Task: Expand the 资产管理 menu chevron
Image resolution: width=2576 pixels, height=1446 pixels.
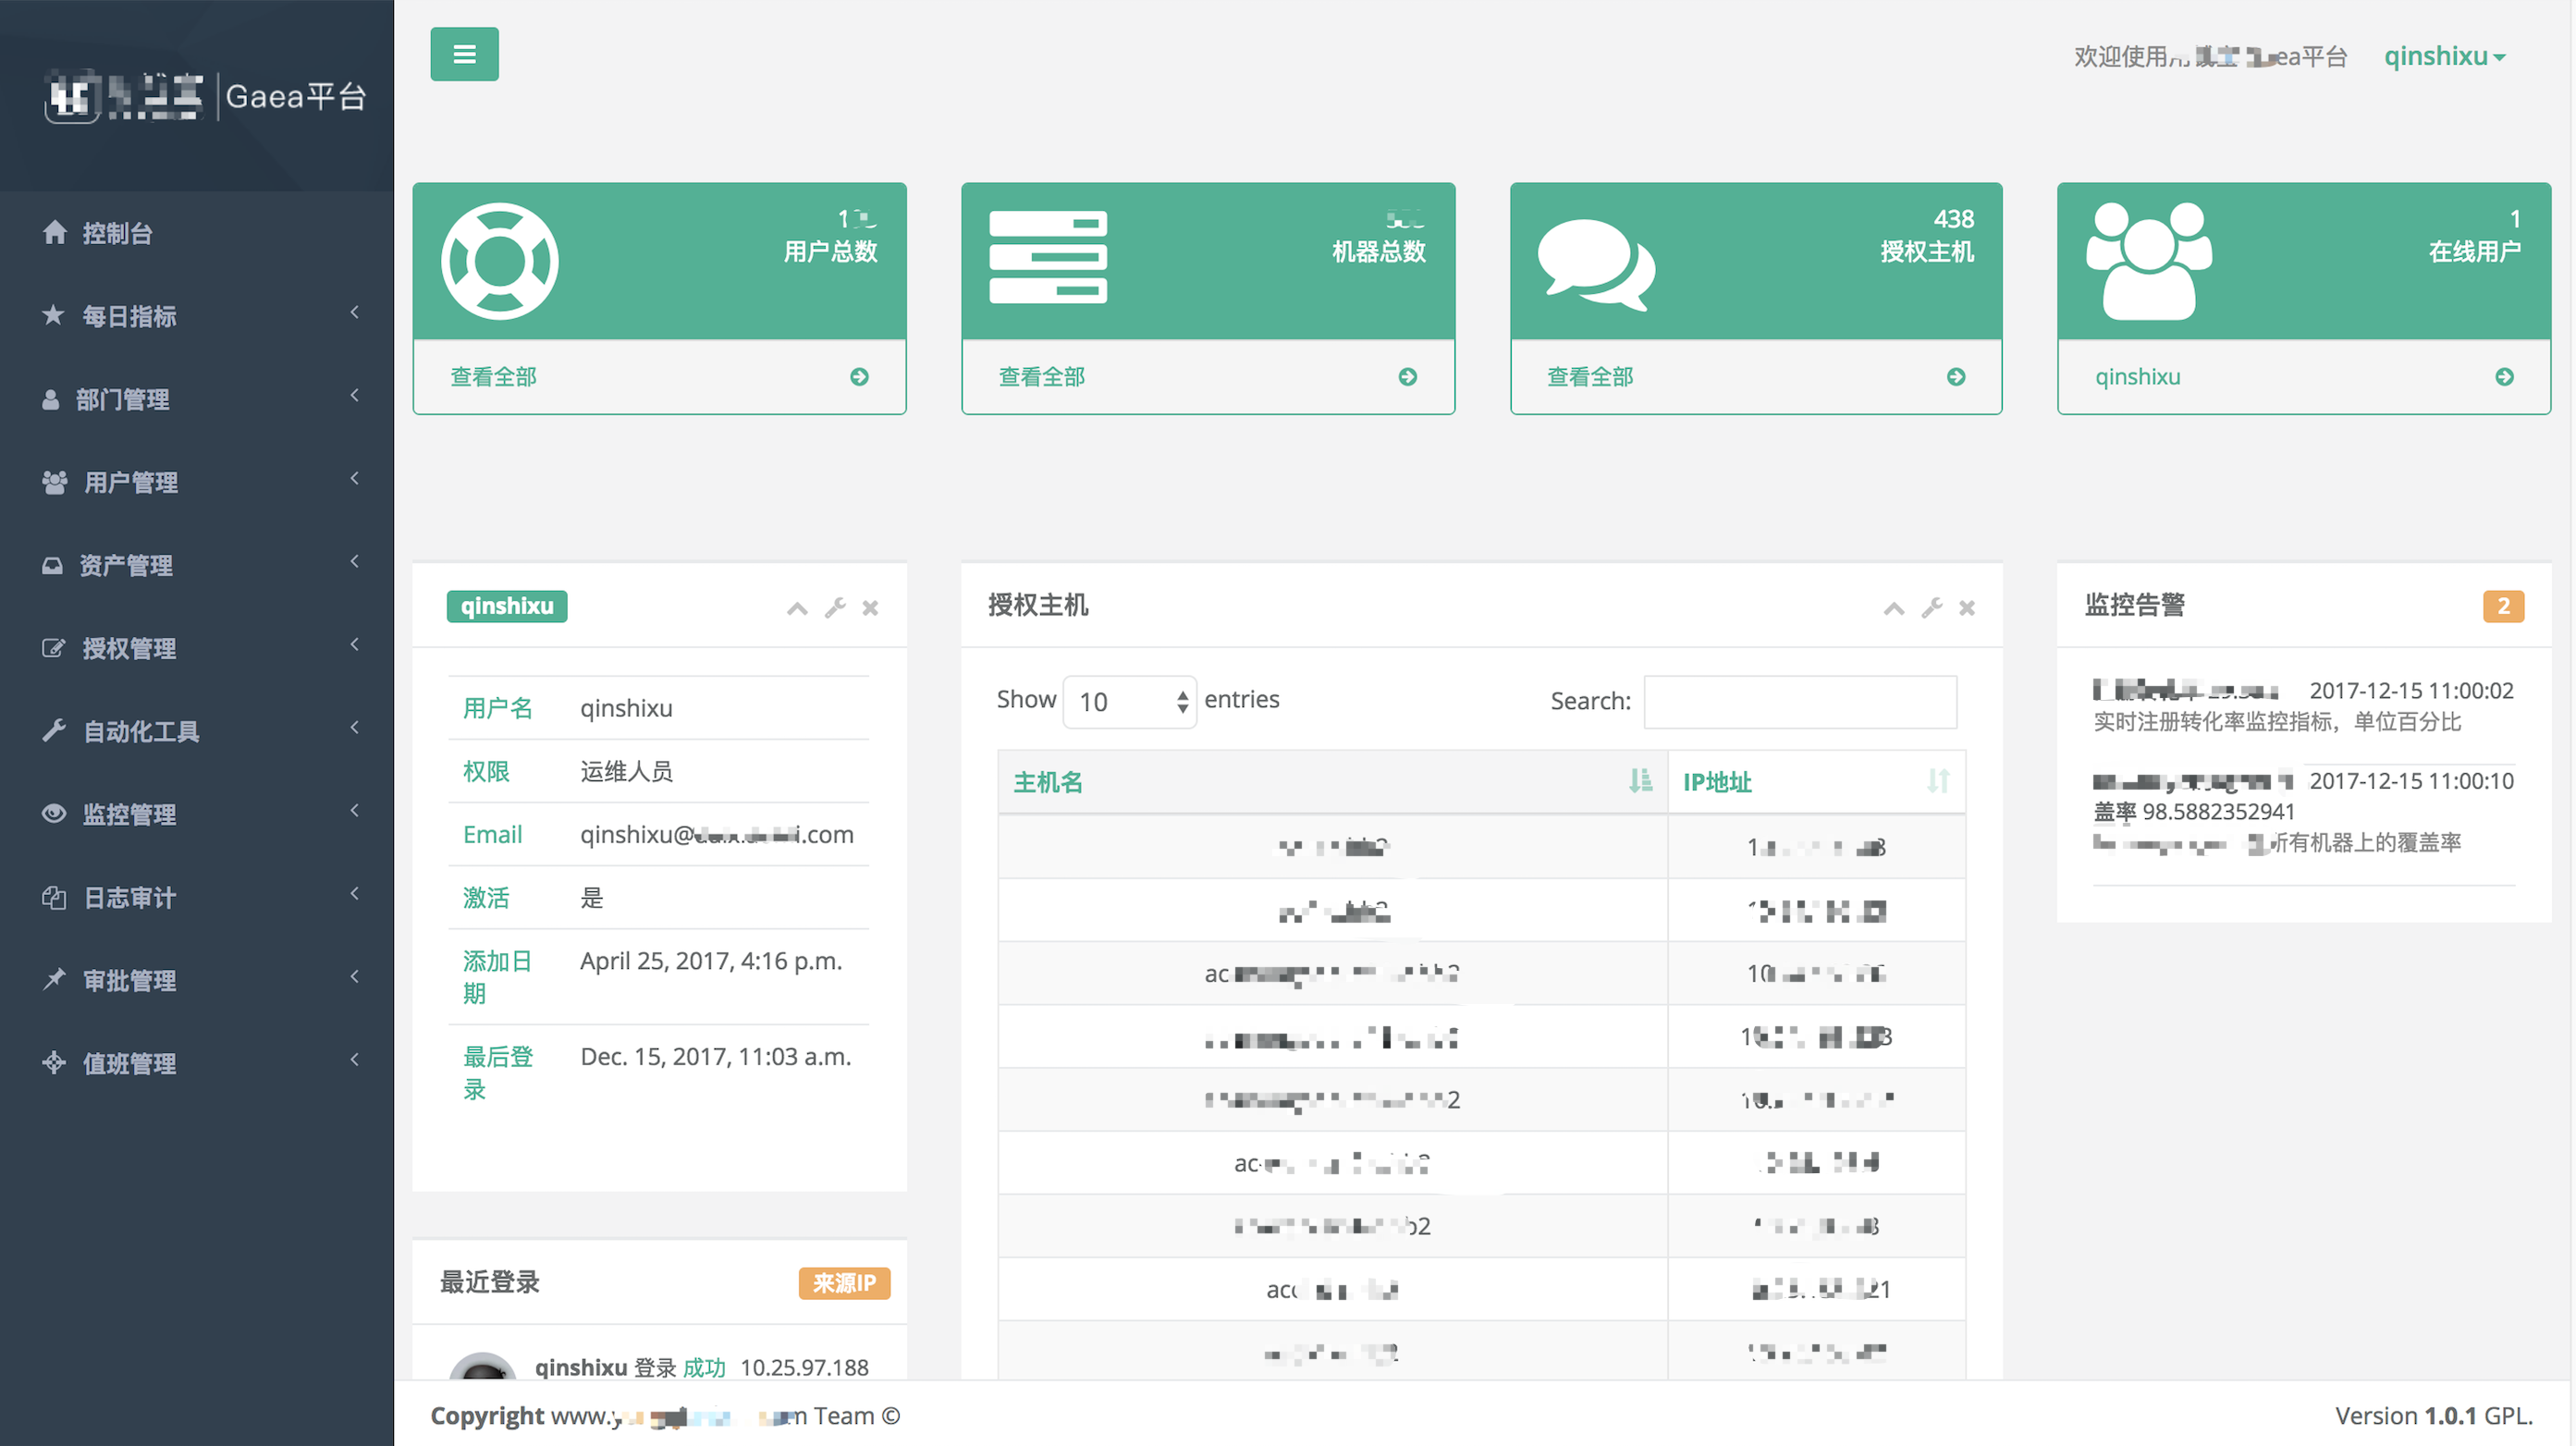Action: (x=354, y=562)
